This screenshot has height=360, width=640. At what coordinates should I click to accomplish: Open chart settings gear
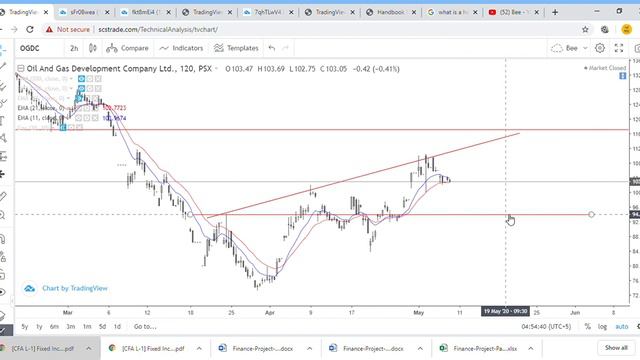[x=600, y=48]
